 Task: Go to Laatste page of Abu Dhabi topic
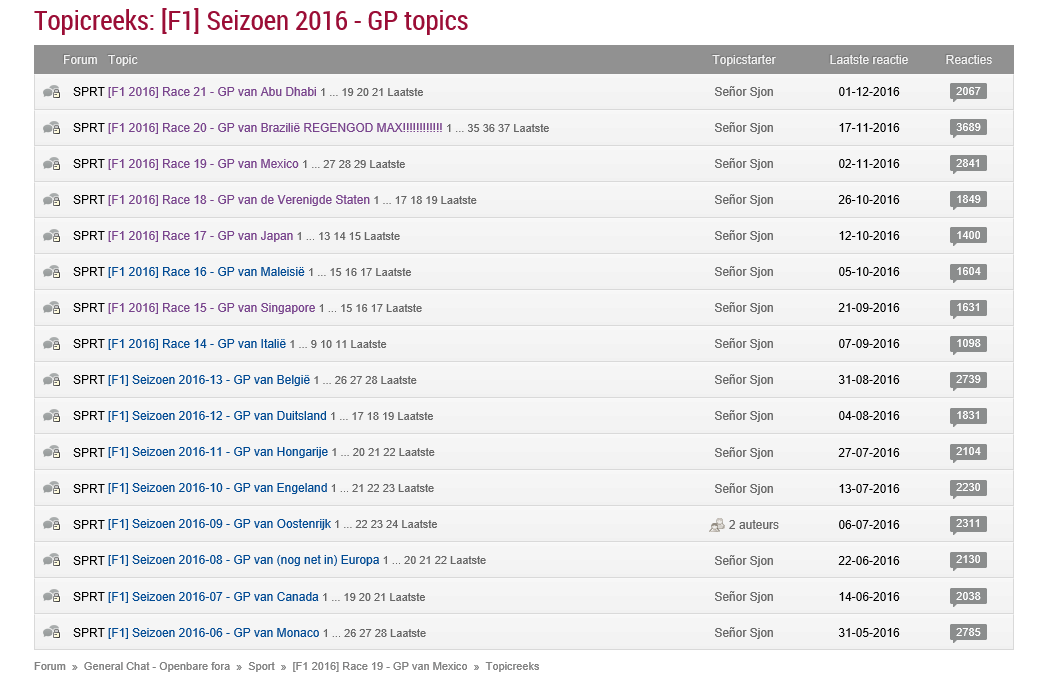[405, 92]
